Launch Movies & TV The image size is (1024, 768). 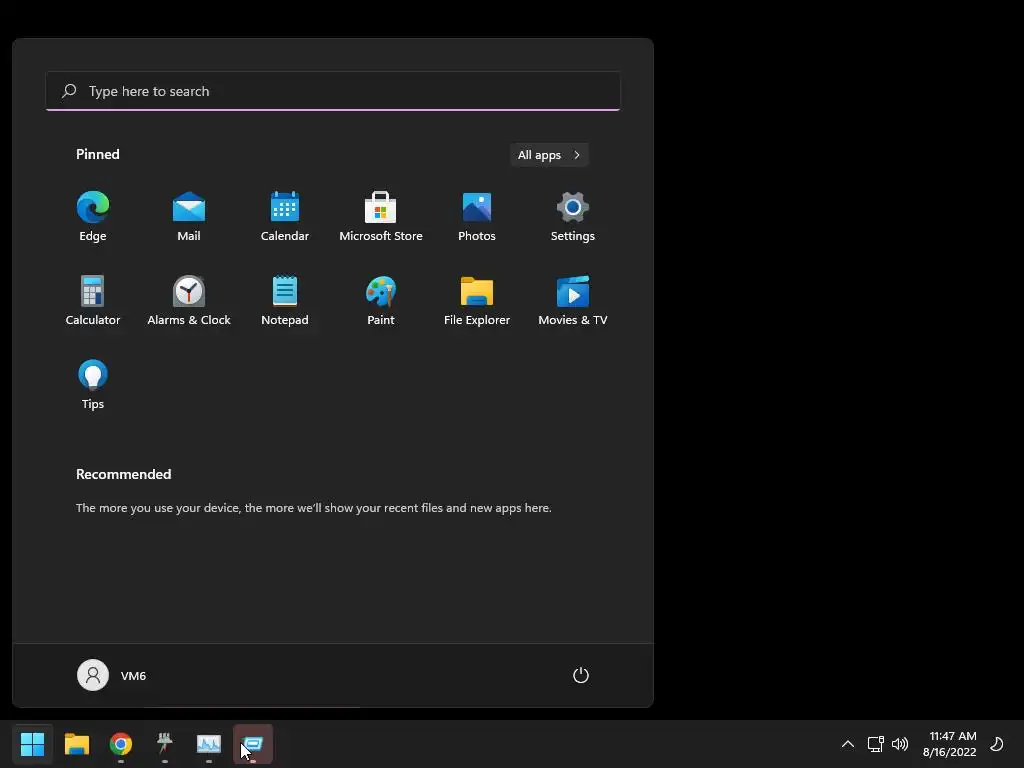pyautogui.click(x=573, y=300)
